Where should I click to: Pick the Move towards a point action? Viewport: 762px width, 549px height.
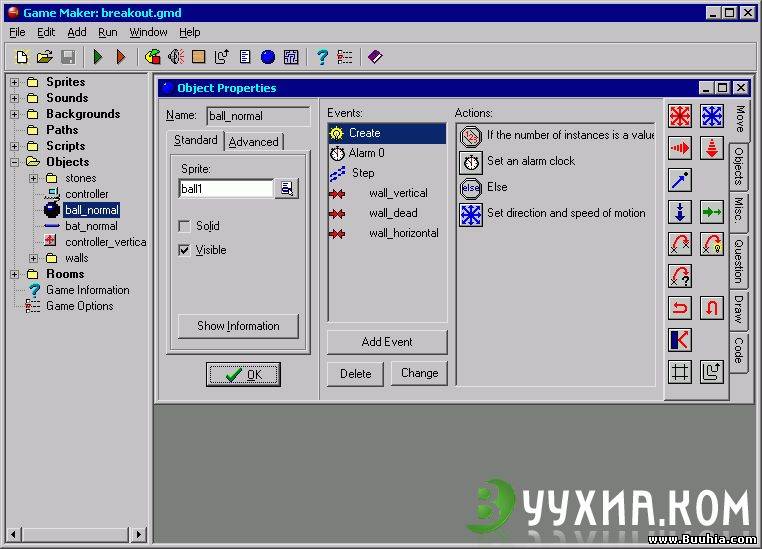[x=680, y=180]
